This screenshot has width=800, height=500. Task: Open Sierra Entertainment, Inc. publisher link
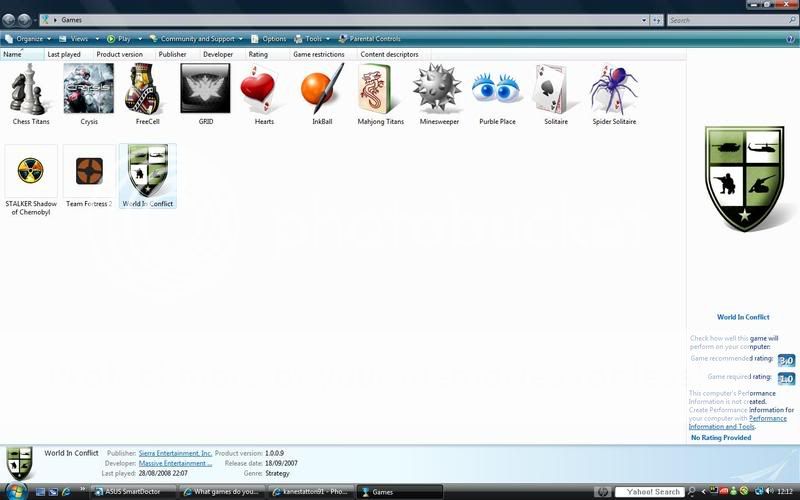(x=175, y=453)
